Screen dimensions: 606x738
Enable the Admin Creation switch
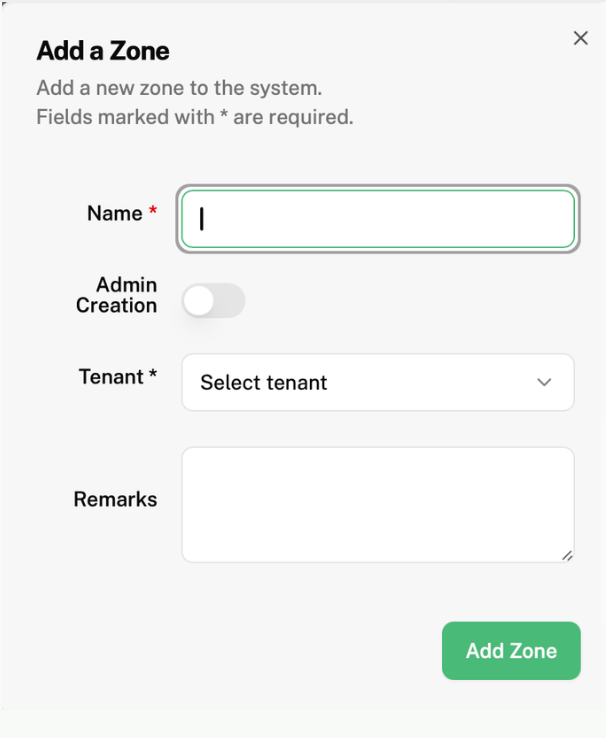point(213,301)
